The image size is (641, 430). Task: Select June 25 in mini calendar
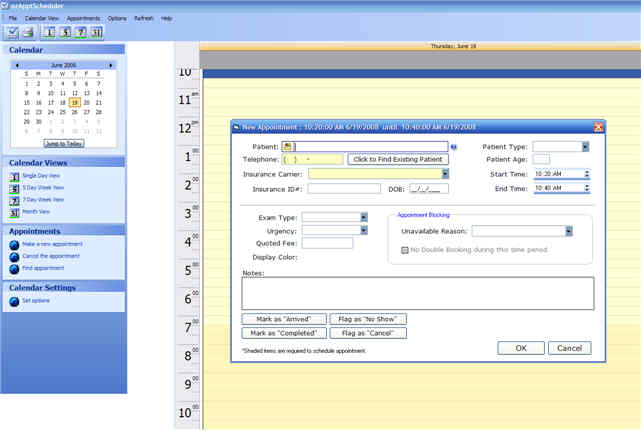tap(63, 112)
